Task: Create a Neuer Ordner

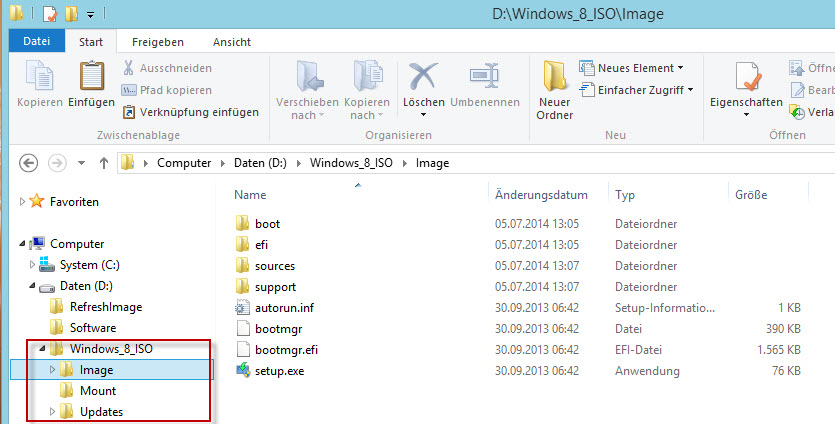Action: [554, 91]
